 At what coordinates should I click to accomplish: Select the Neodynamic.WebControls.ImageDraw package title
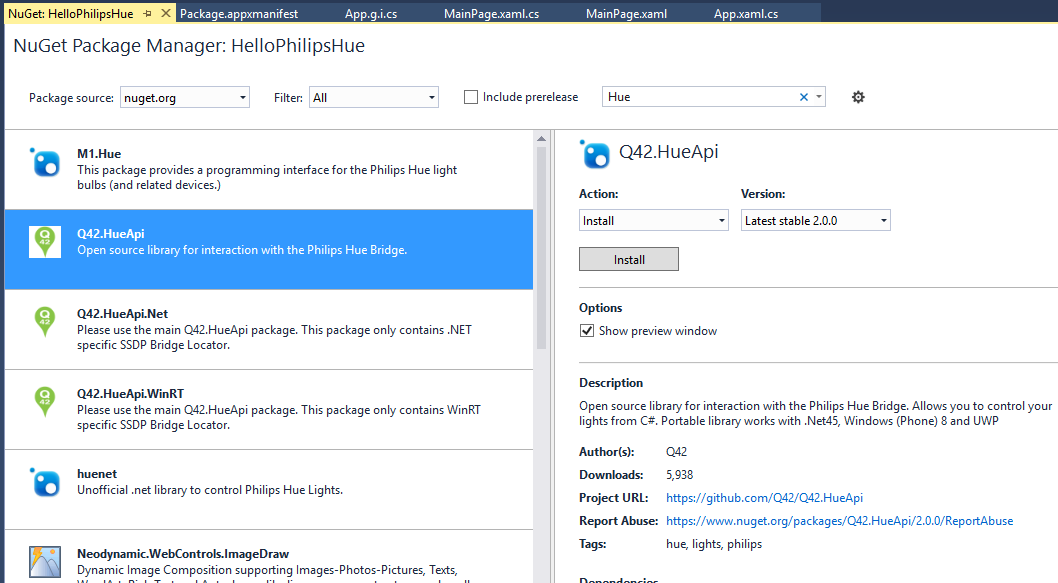pos(183,554)
